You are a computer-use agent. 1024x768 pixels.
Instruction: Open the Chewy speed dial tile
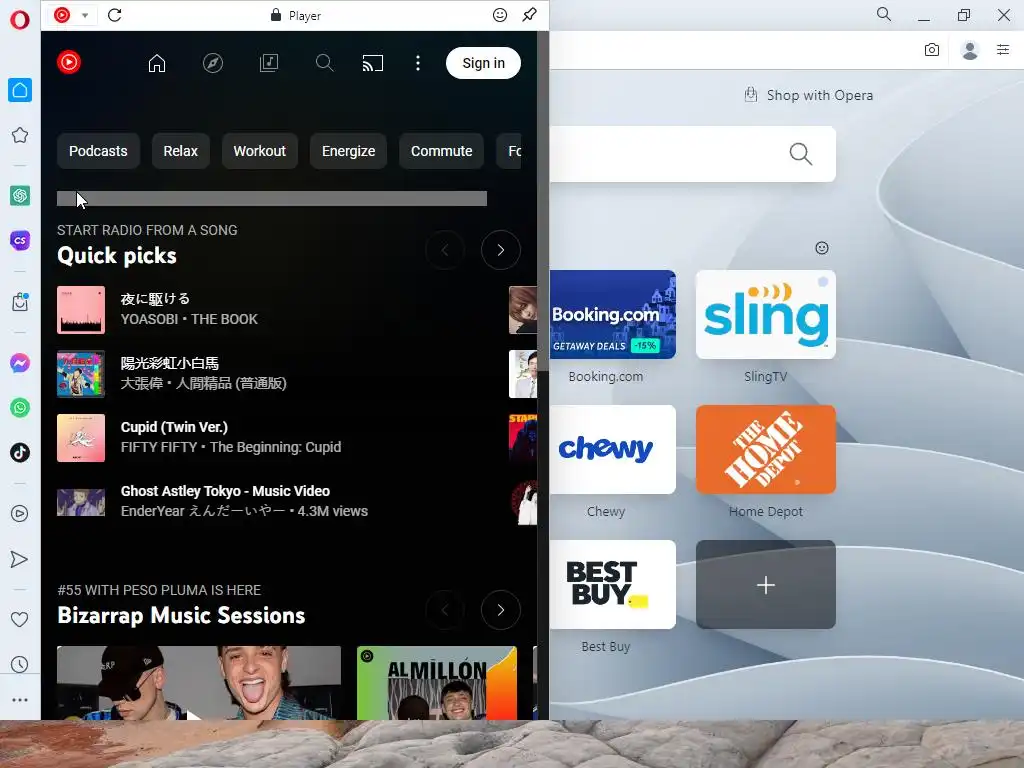pyautogui.click(x=613, y=449)
